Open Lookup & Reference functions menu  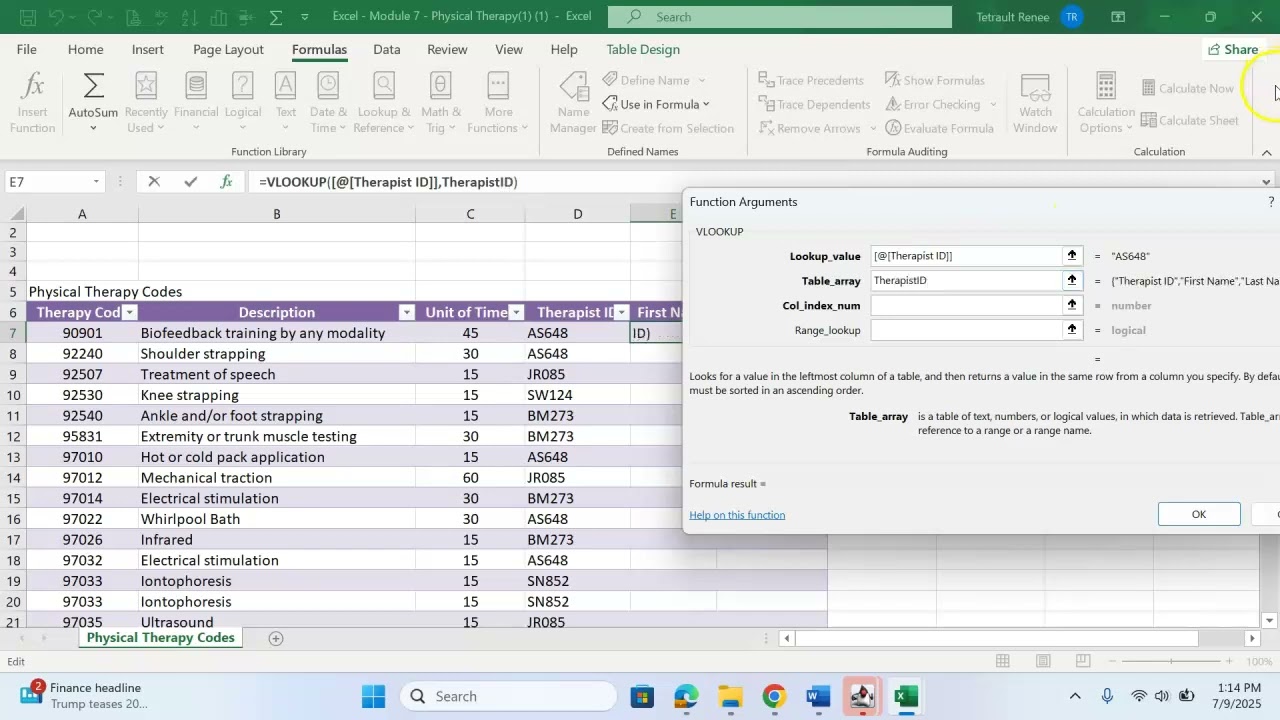[x=384, y=103]
